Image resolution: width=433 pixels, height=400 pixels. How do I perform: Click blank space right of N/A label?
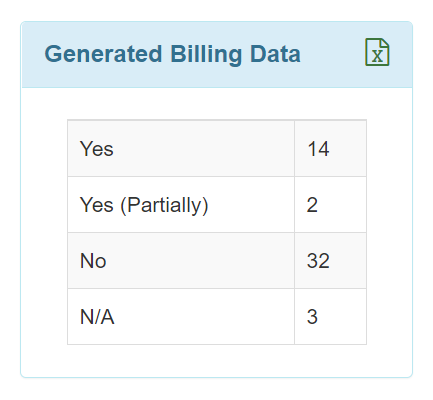tap(203, 317)
